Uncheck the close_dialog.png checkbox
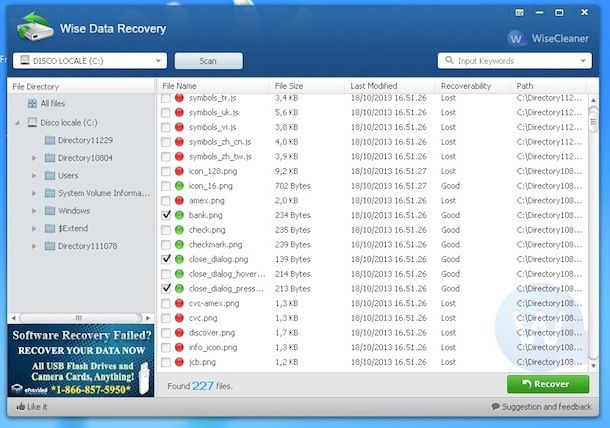This screenshot has width=610, height=428. [x=166, y=259]
